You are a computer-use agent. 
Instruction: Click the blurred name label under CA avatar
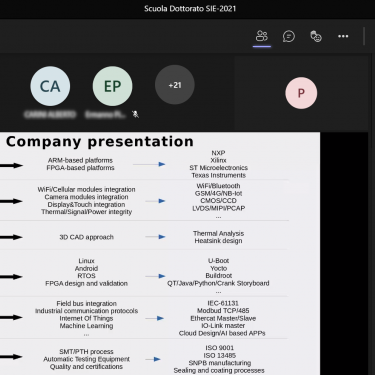(x=50, y=115)
